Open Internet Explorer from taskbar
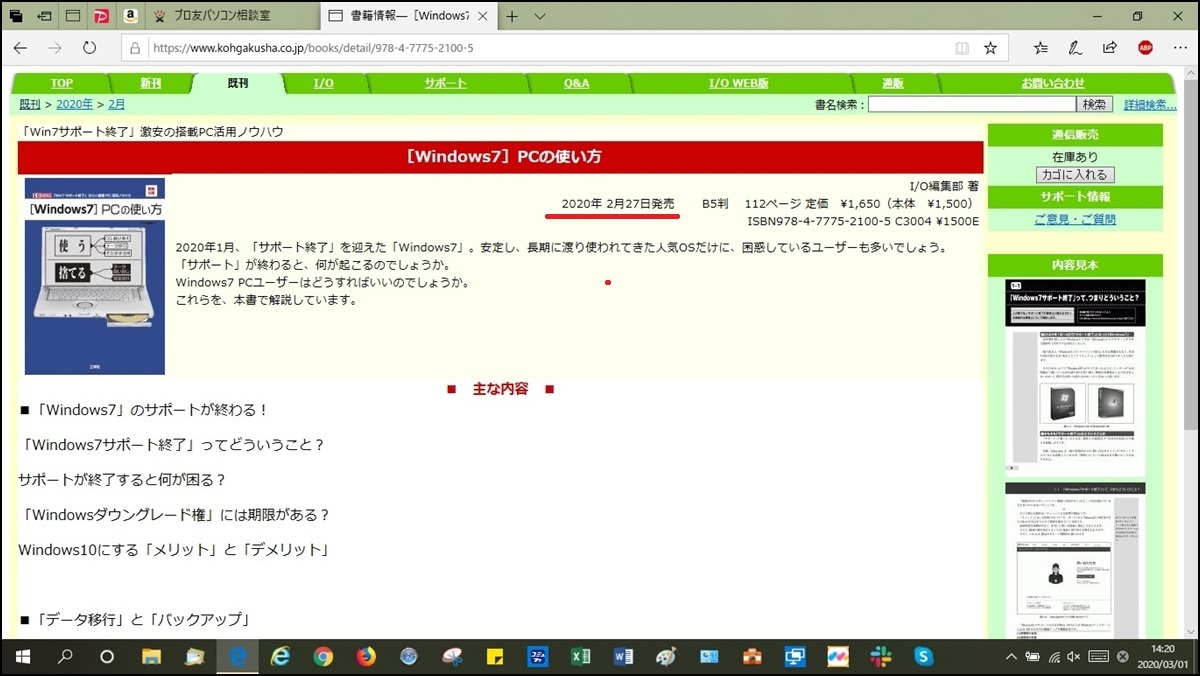Screen dimensions: 1200x676 (x=280, y=657)
